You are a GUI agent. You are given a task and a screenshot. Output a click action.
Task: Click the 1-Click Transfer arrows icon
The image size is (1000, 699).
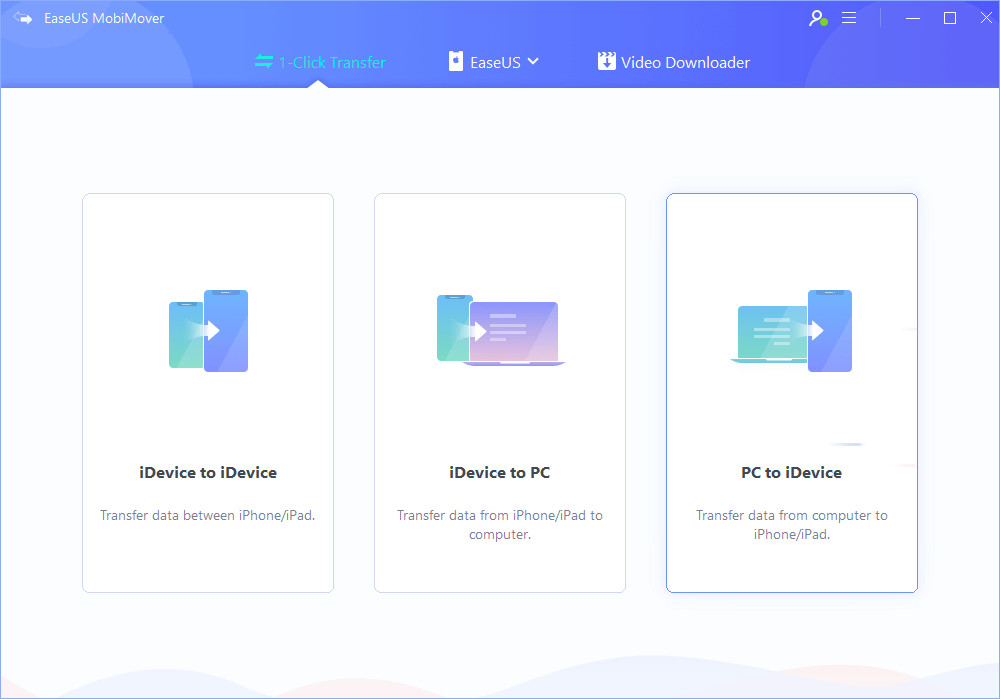tap(263, 61)
